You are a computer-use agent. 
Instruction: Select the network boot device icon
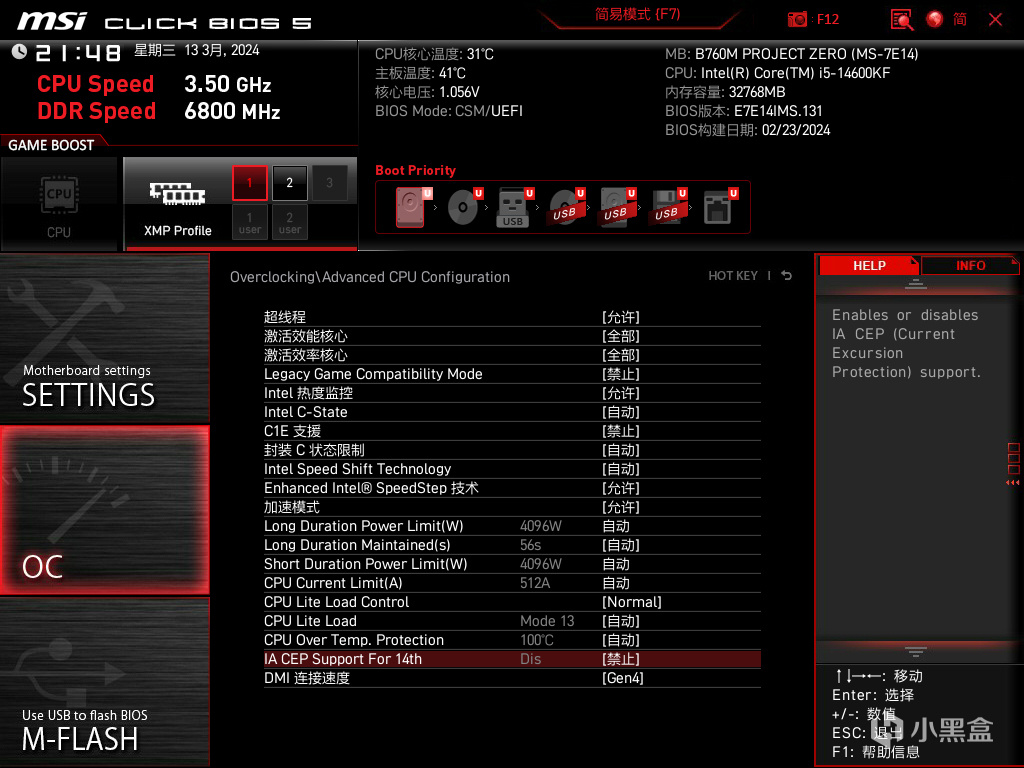718,207
